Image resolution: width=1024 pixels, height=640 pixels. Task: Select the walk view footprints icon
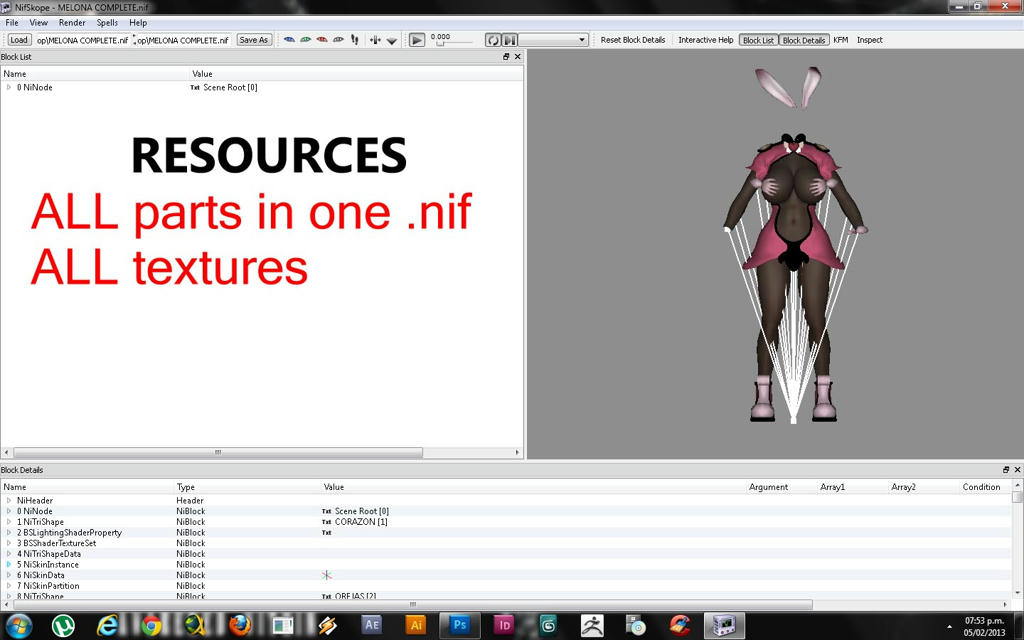(355, 40)
